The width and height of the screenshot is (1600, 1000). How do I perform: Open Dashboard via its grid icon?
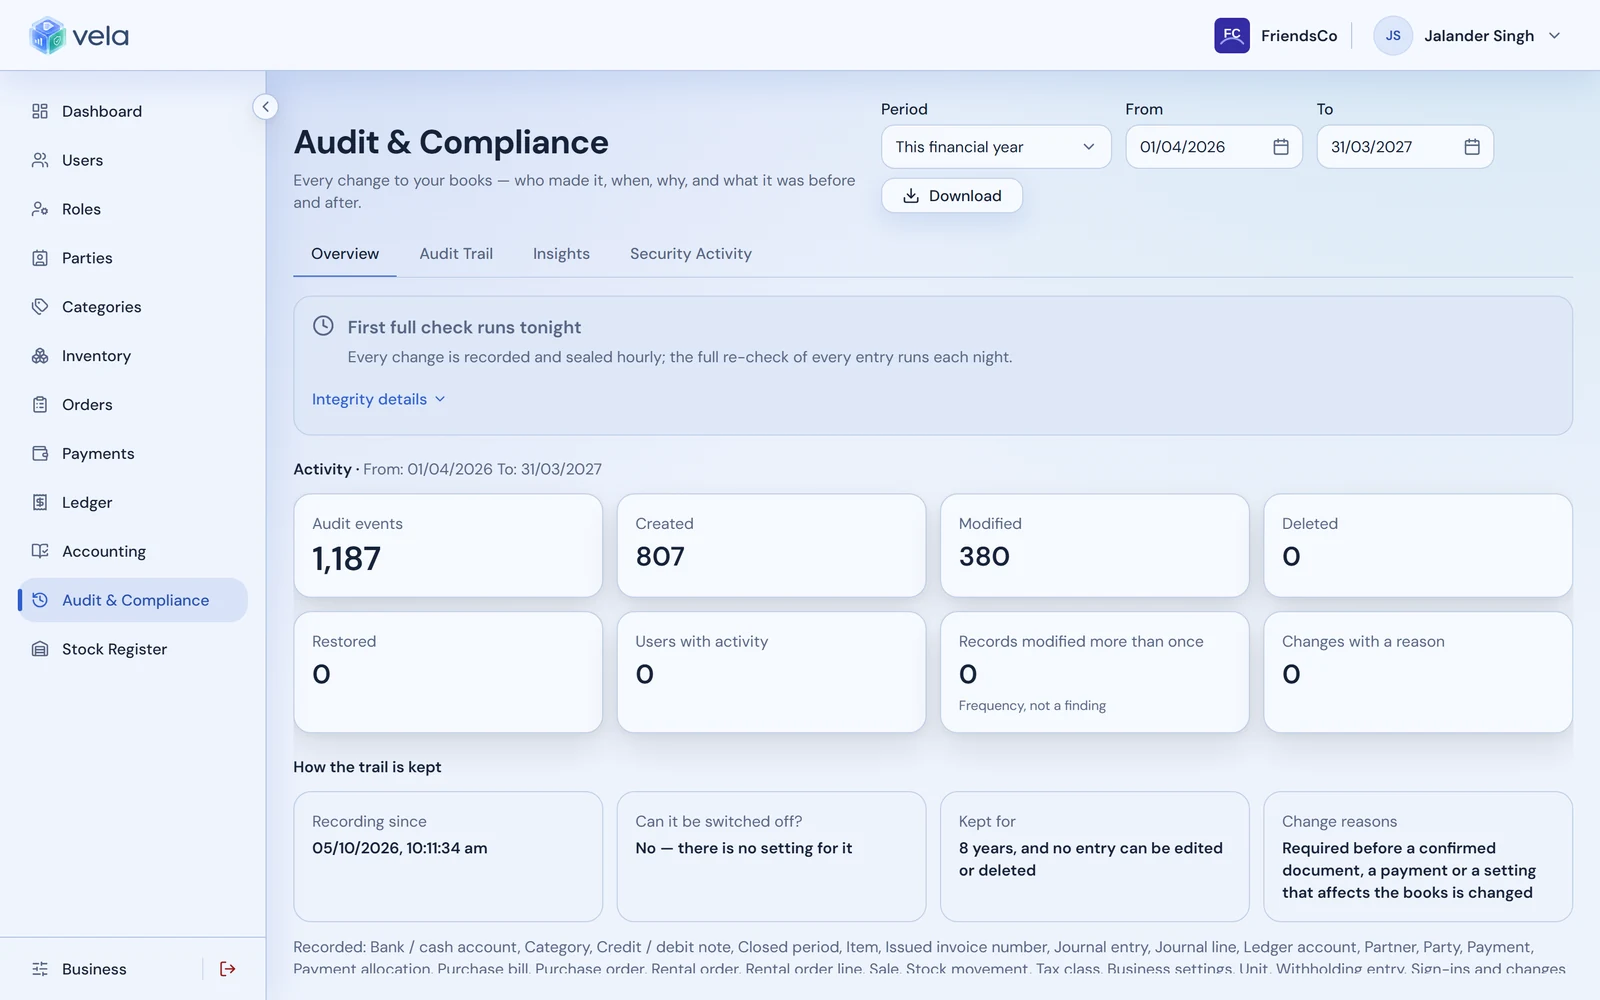coord(40,111)
